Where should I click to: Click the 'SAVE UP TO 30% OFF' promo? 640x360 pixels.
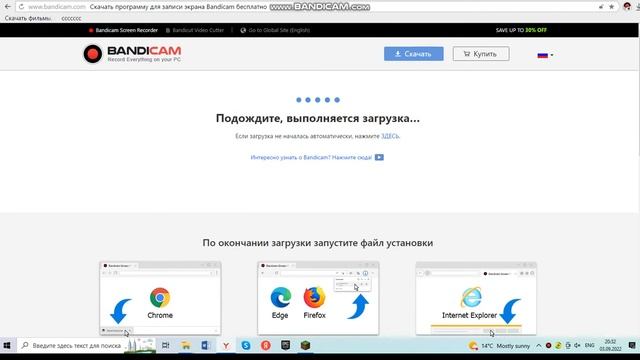[x=521, y=30]
